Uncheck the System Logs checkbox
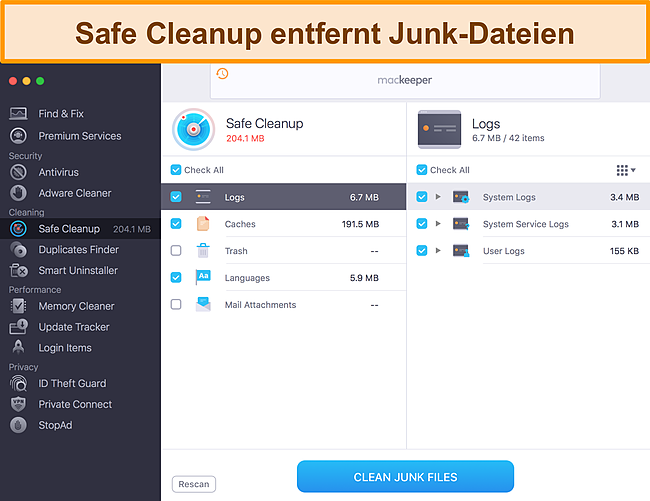This screenshot has width=650, height=501. click(x=422, y=197)
